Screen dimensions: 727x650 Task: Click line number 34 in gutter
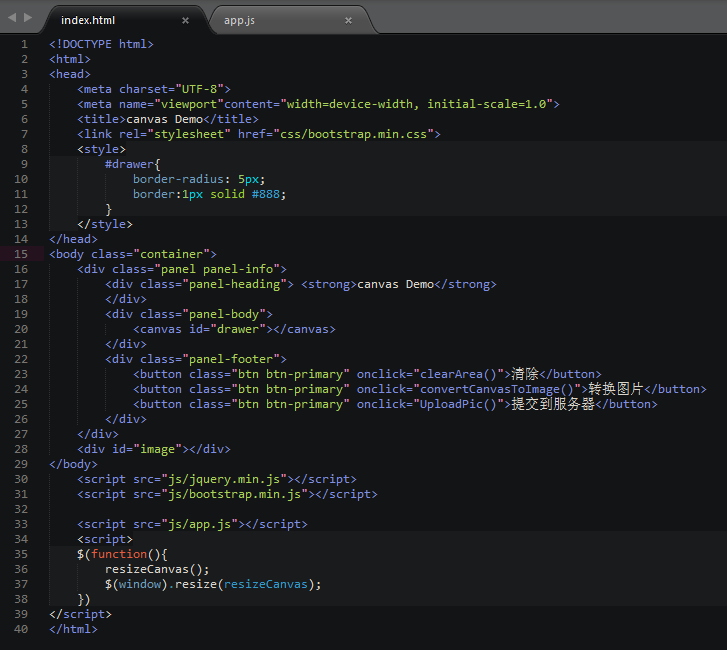coord(21,539)
